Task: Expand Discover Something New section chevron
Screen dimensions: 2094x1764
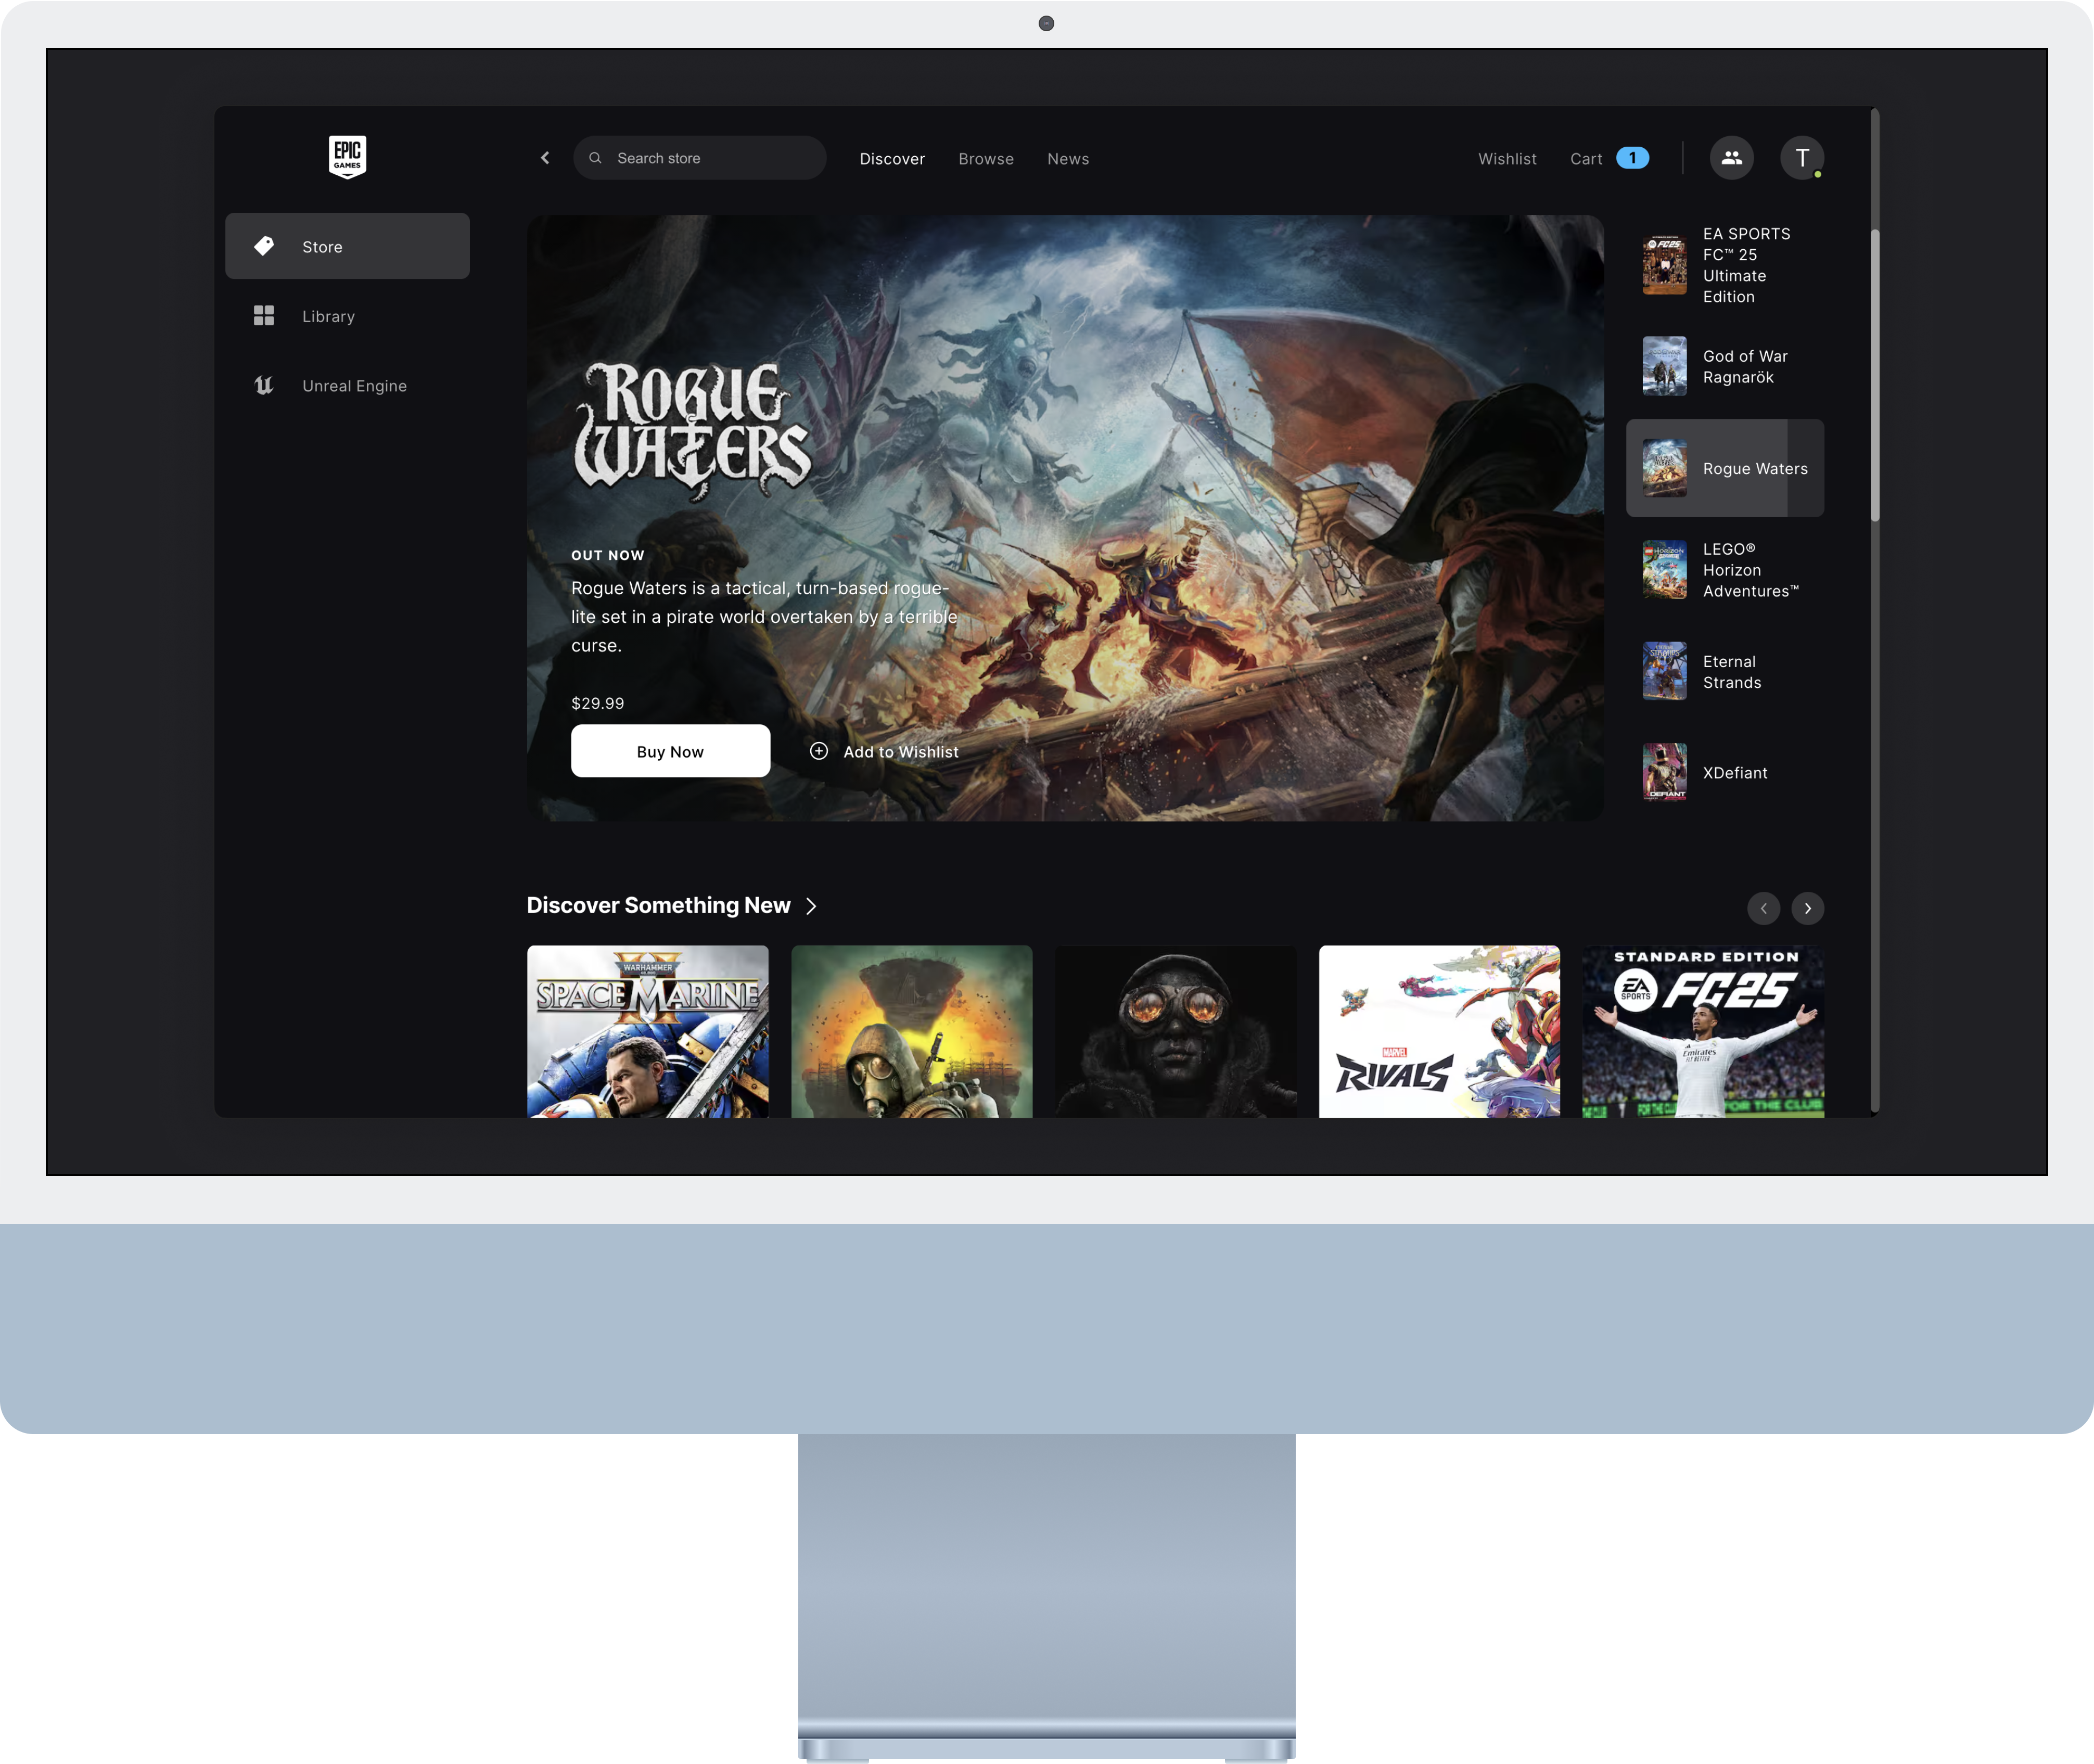Action: coord(811,906)
